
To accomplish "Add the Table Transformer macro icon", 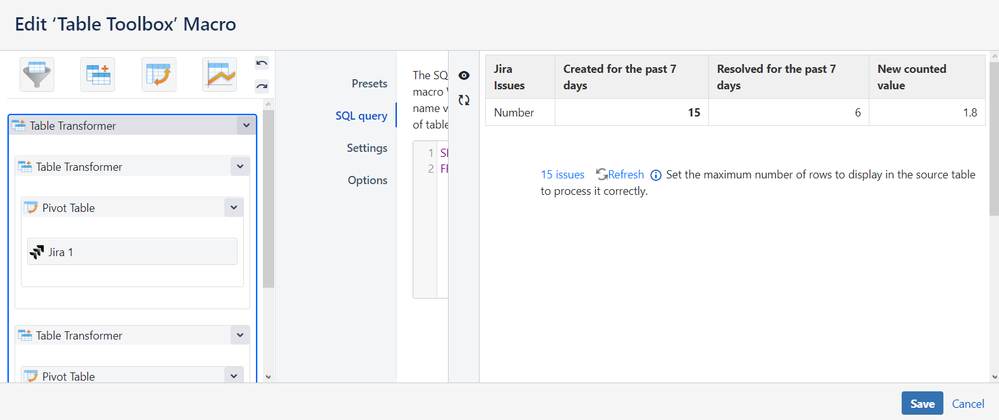I will pyautogui.click(x=97, y=75).
